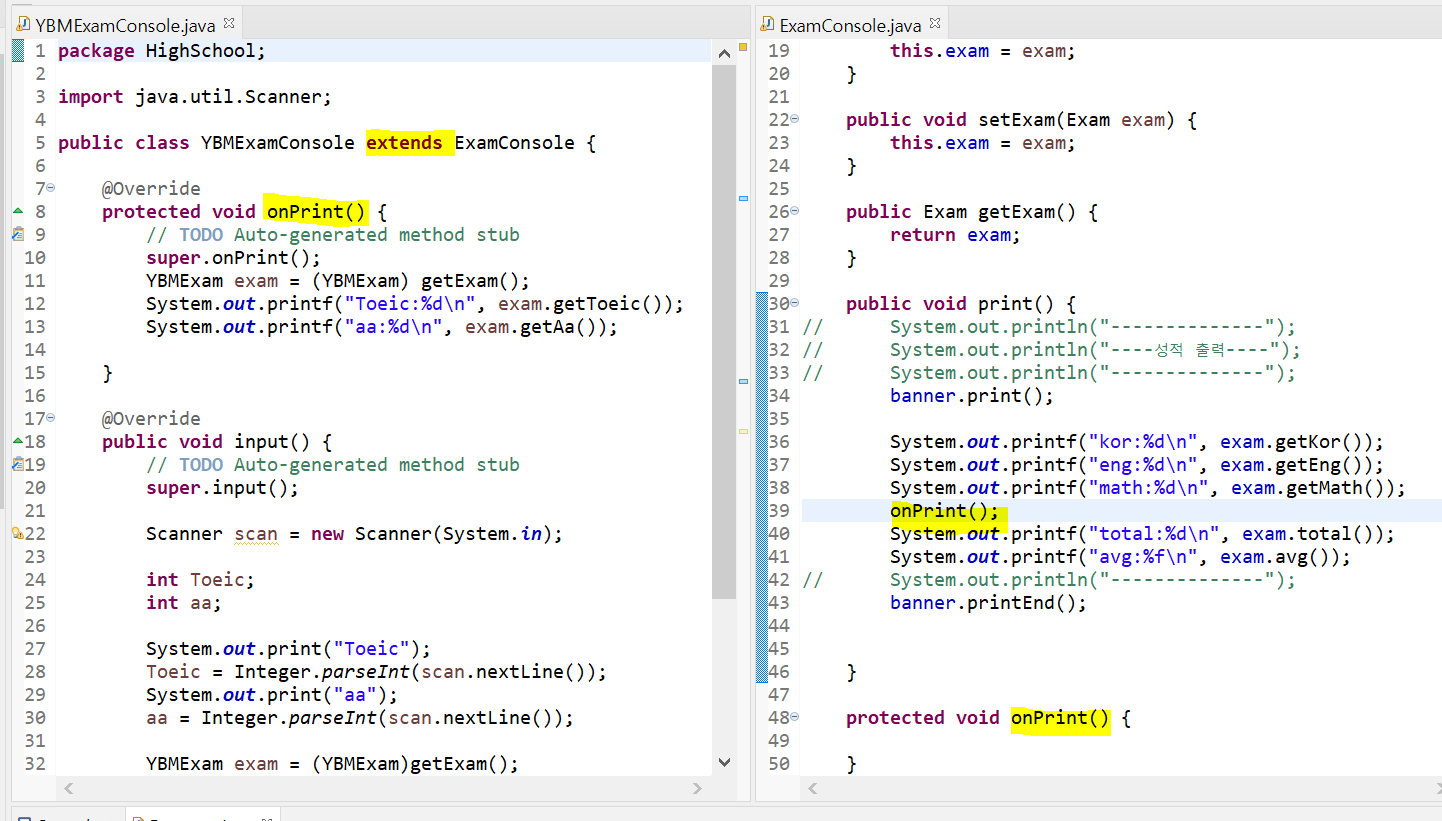Click 'ExamConsole' superclass name on line 5
The width and height of the screenshot is (1442, 821).
[515, 142]
